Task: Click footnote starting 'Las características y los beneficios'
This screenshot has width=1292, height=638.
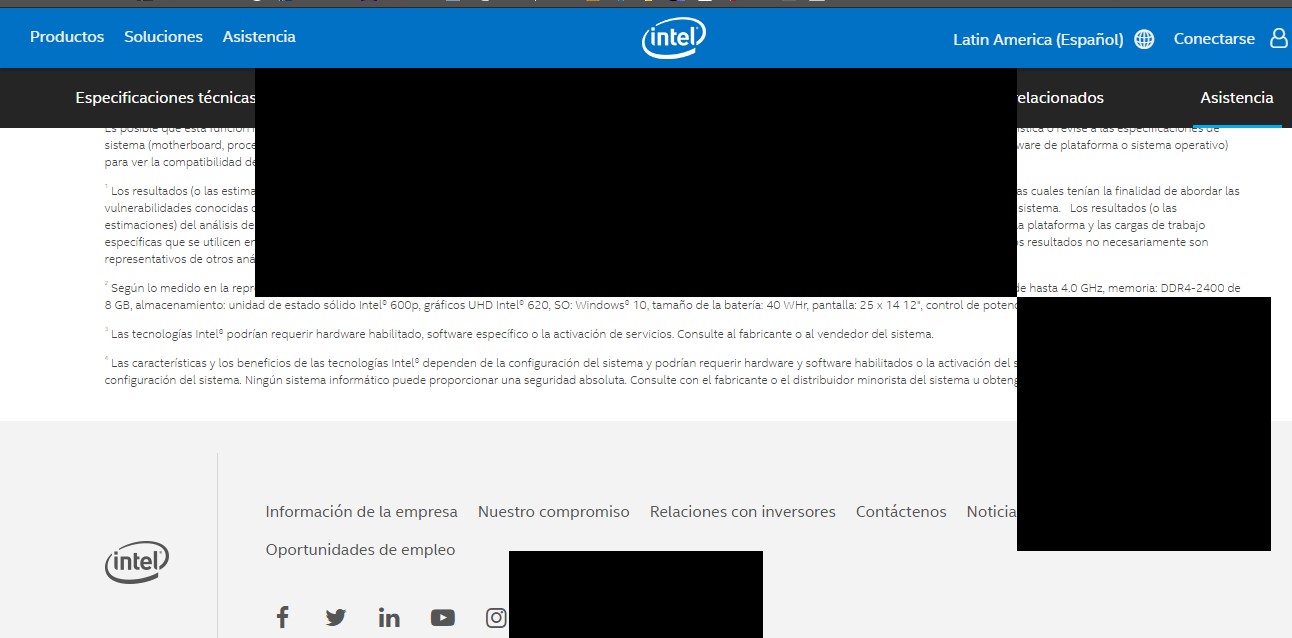Action: pyautogui.click(x=561, y=372)
